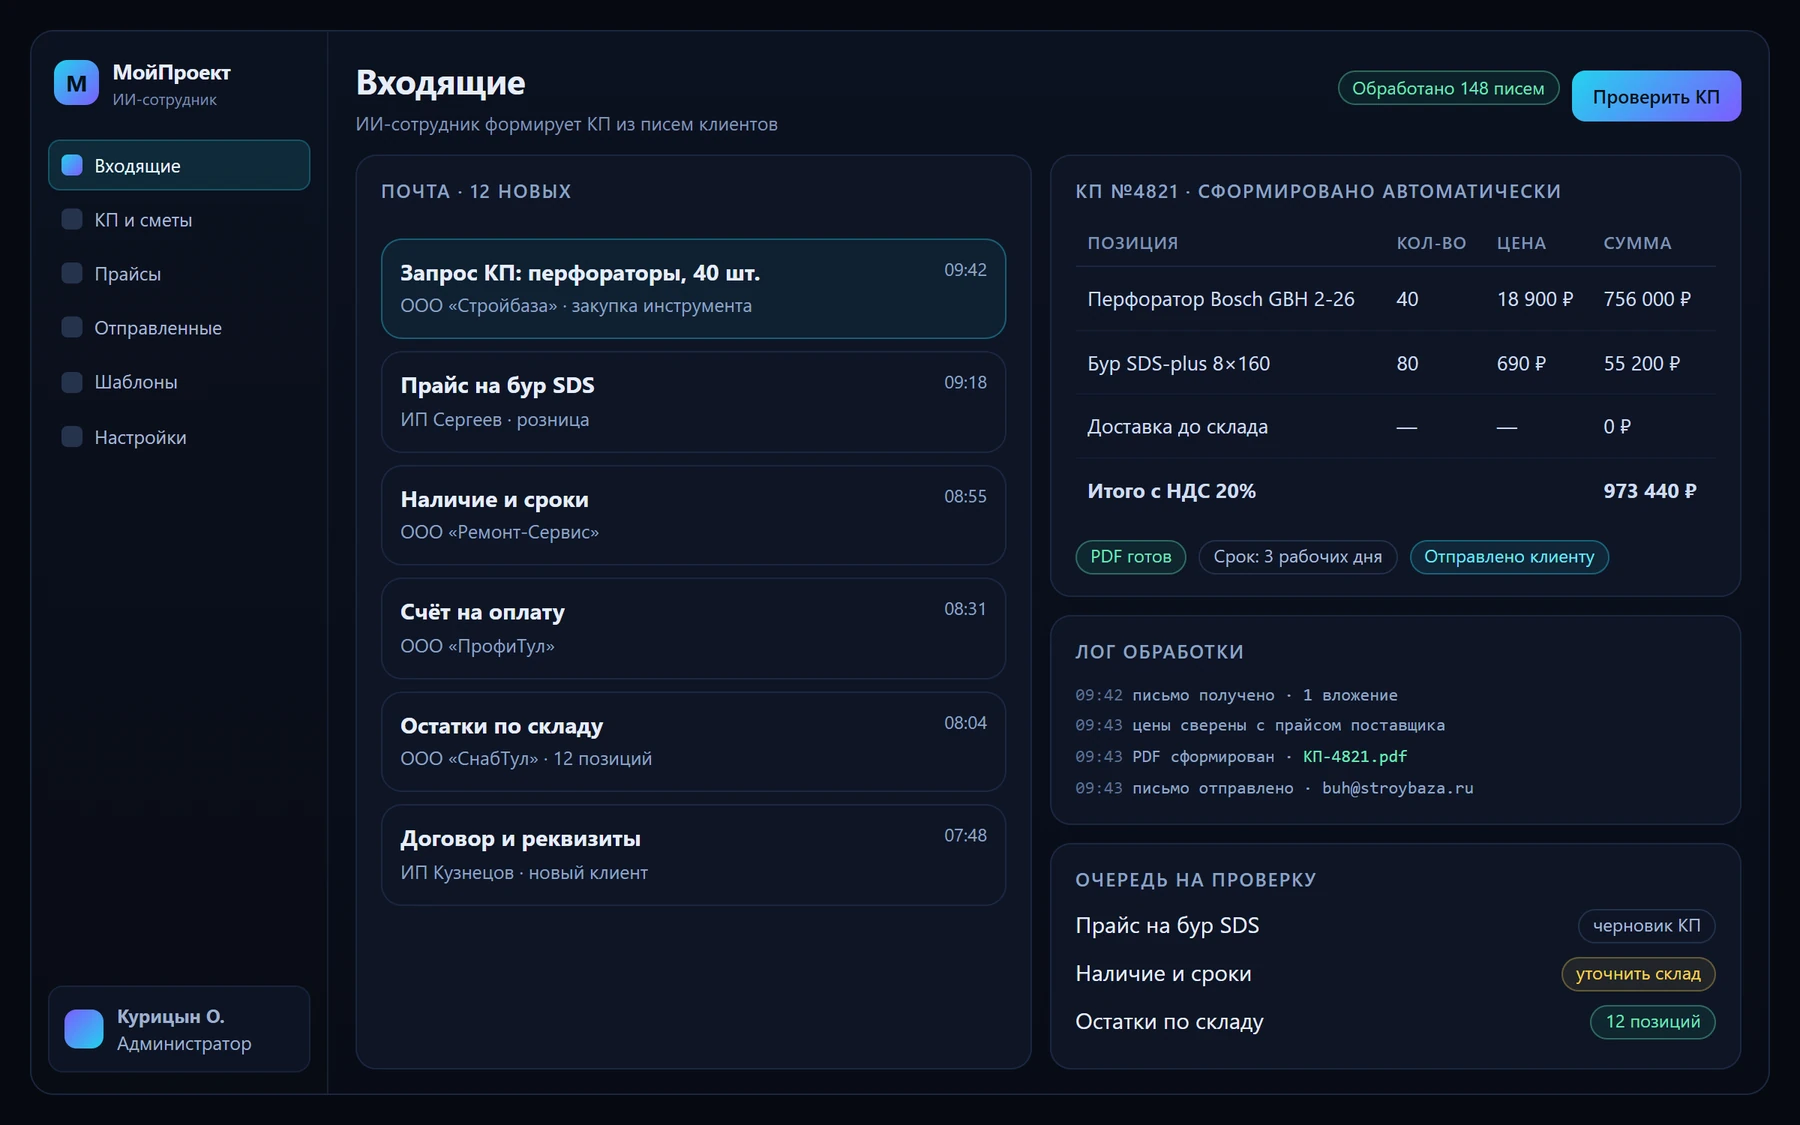
Task: Open the Договор и реквизиты email
Action: click(x=693, y=855)
